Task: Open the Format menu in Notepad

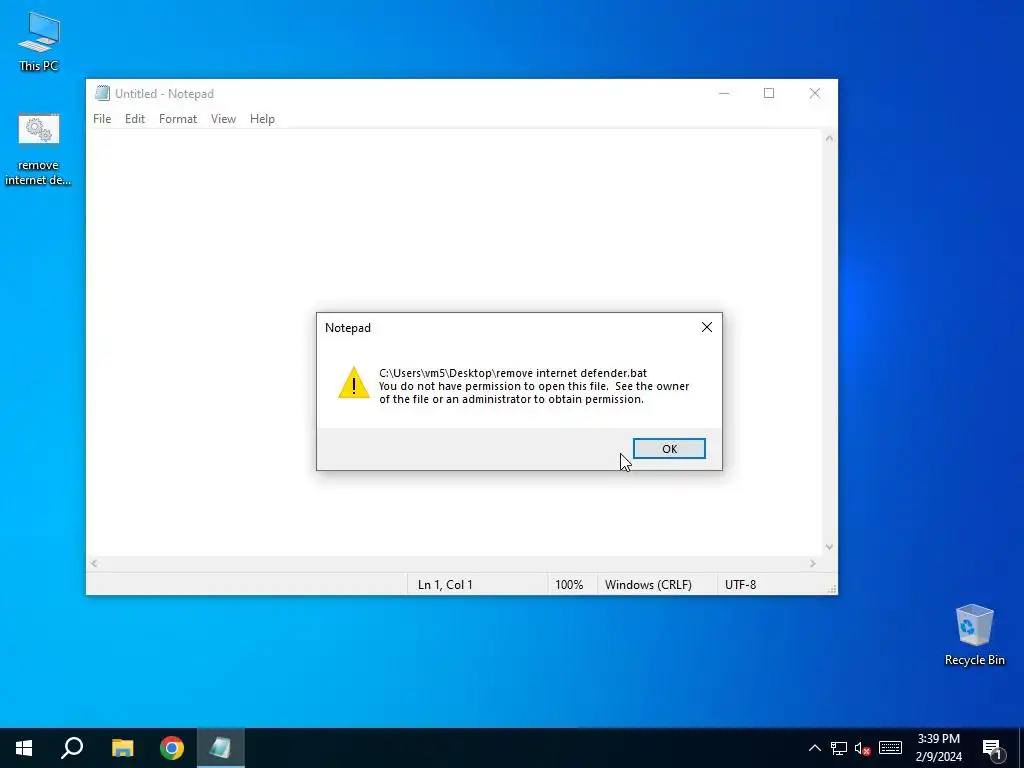Action: [x=178, y=119]
